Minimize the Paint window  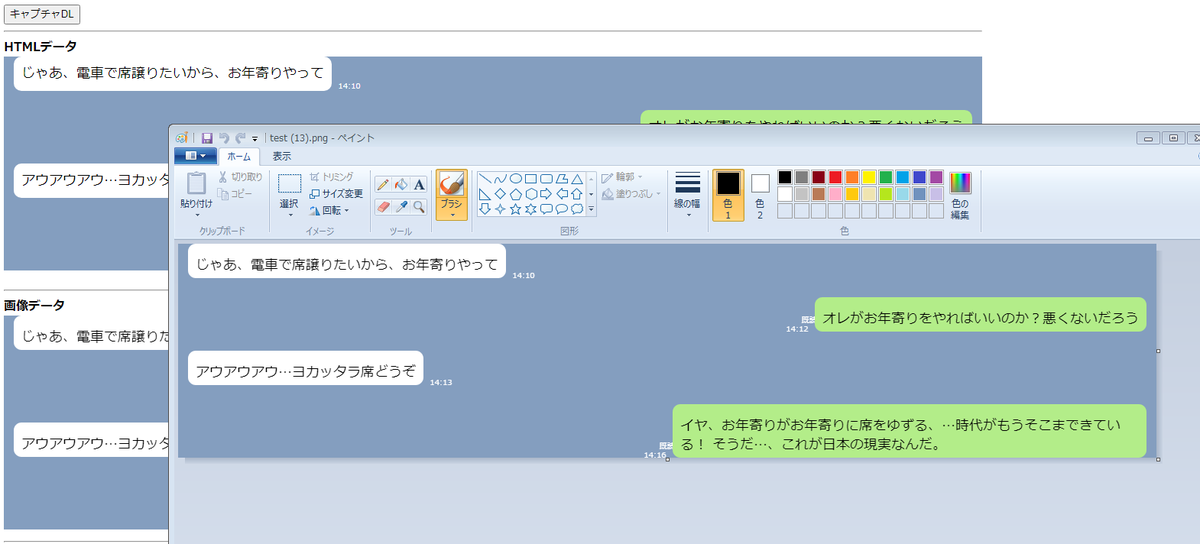pyautogui.click(x=1149, y=138)
